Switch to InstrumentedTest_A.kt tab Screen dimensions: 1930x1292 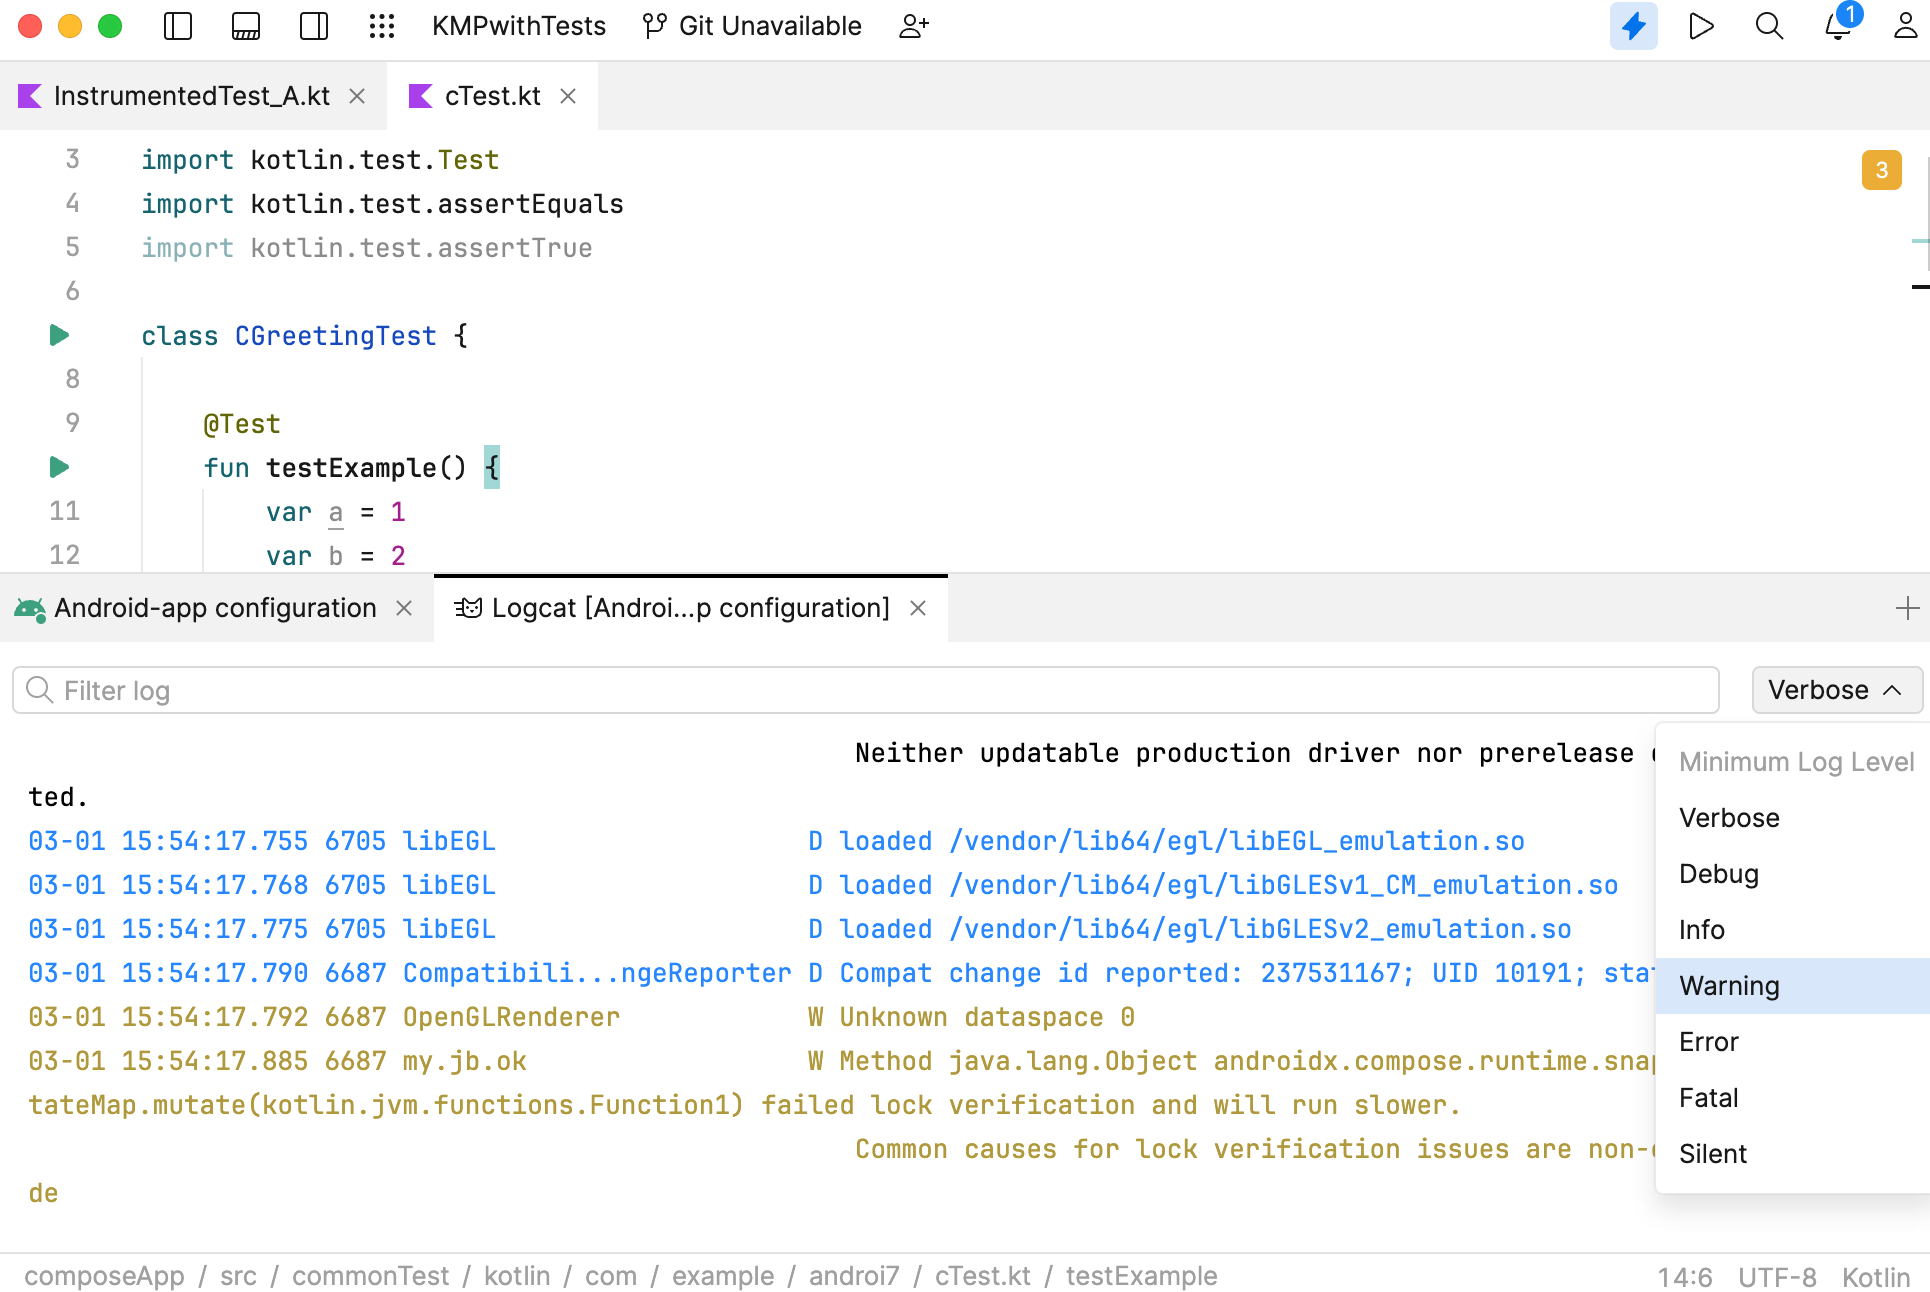(191, 96)
